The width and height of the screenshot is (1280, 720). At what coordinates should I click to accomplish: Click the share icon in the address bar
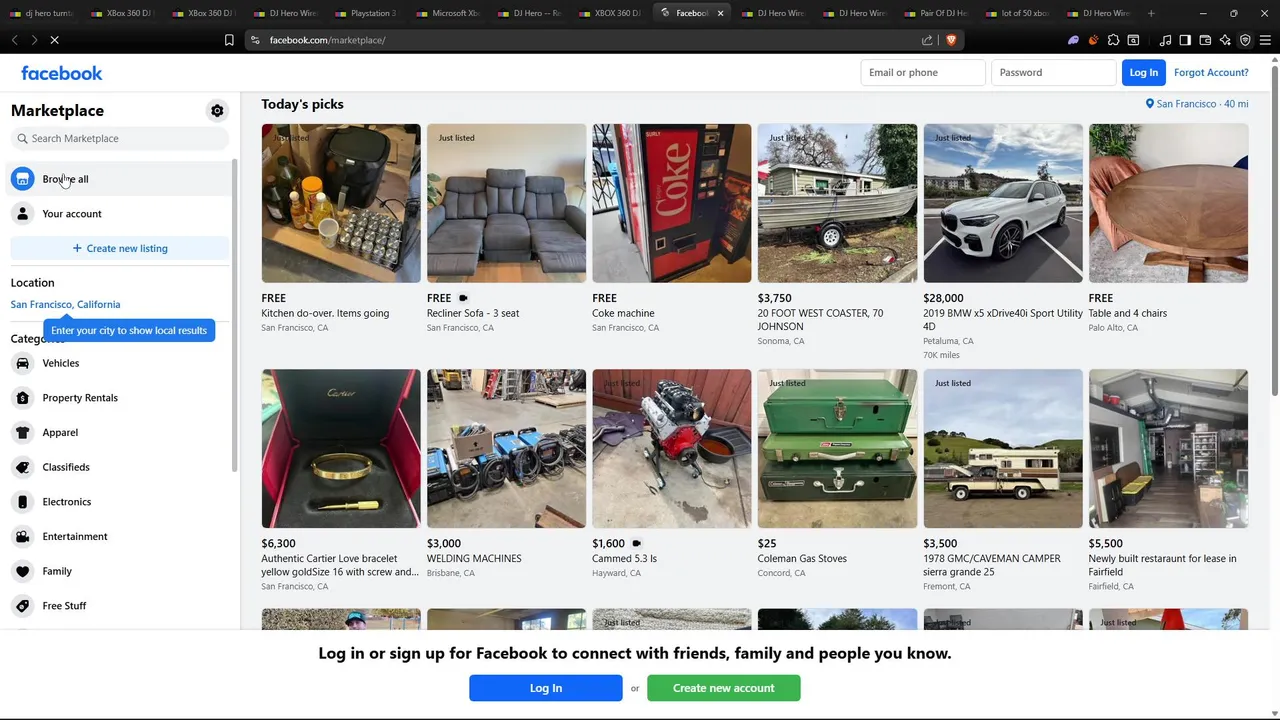[927, 40]
